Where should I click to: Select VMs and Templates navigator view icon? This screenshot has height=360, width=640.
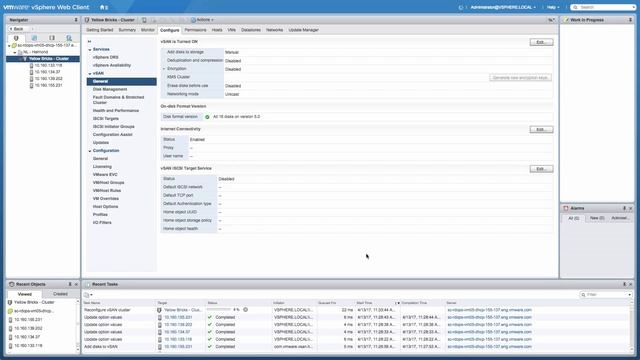coord(34,38)
